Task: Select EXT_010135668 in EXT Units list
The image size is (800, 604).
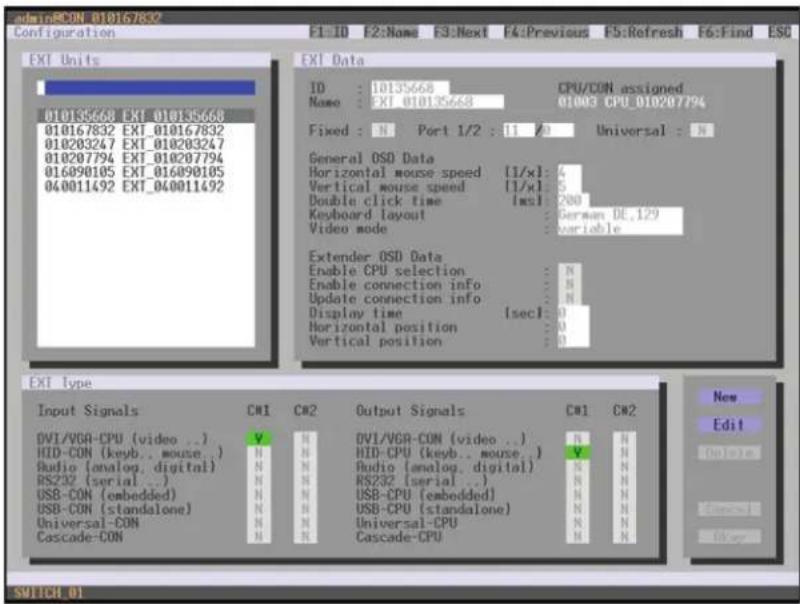Action: tap(146, 116)
